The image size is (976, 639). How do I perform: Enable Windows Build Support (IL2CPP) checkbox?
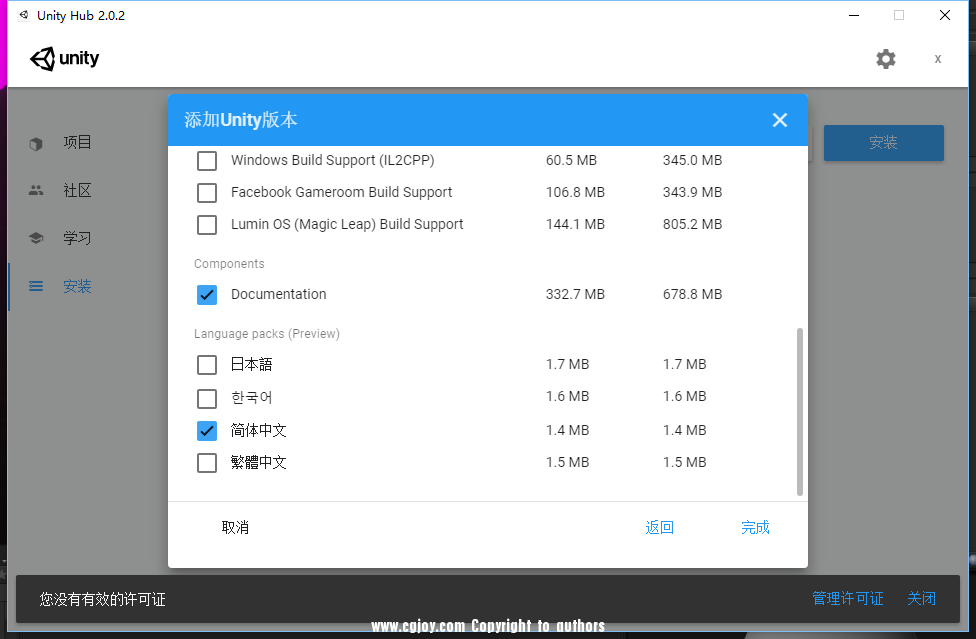point(207,161)
